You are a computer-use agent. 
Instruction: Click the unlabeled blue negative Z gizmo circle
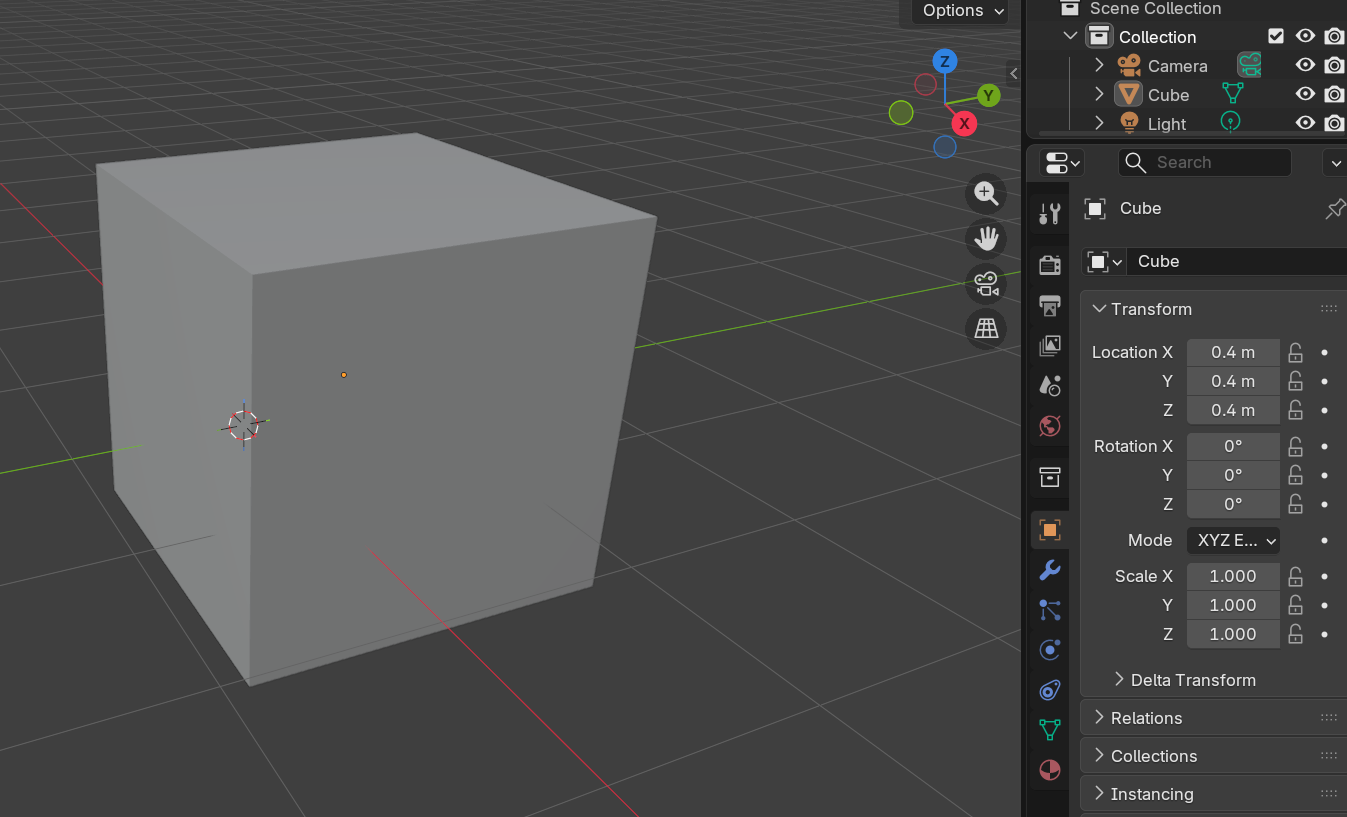point(945,147)
